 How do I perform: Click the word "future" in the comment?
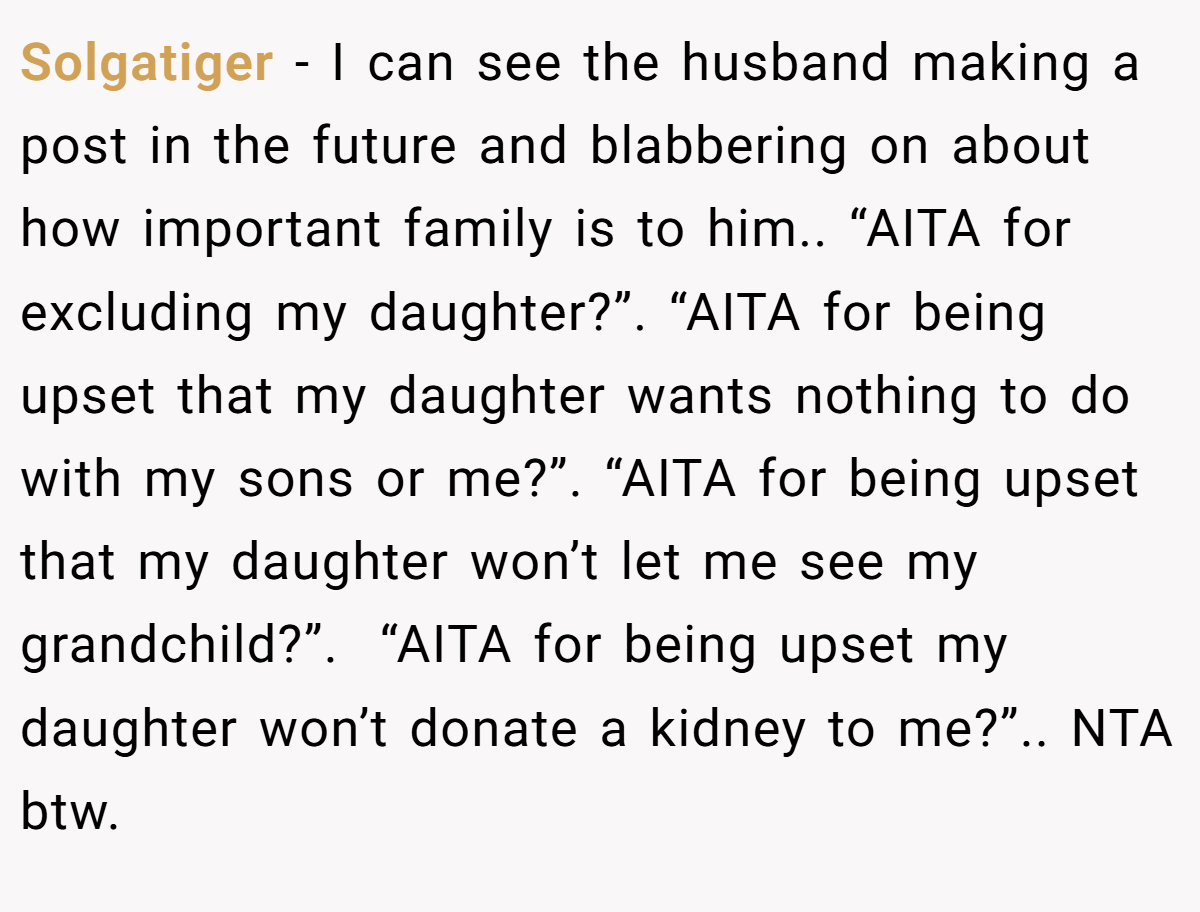[385, 147]
